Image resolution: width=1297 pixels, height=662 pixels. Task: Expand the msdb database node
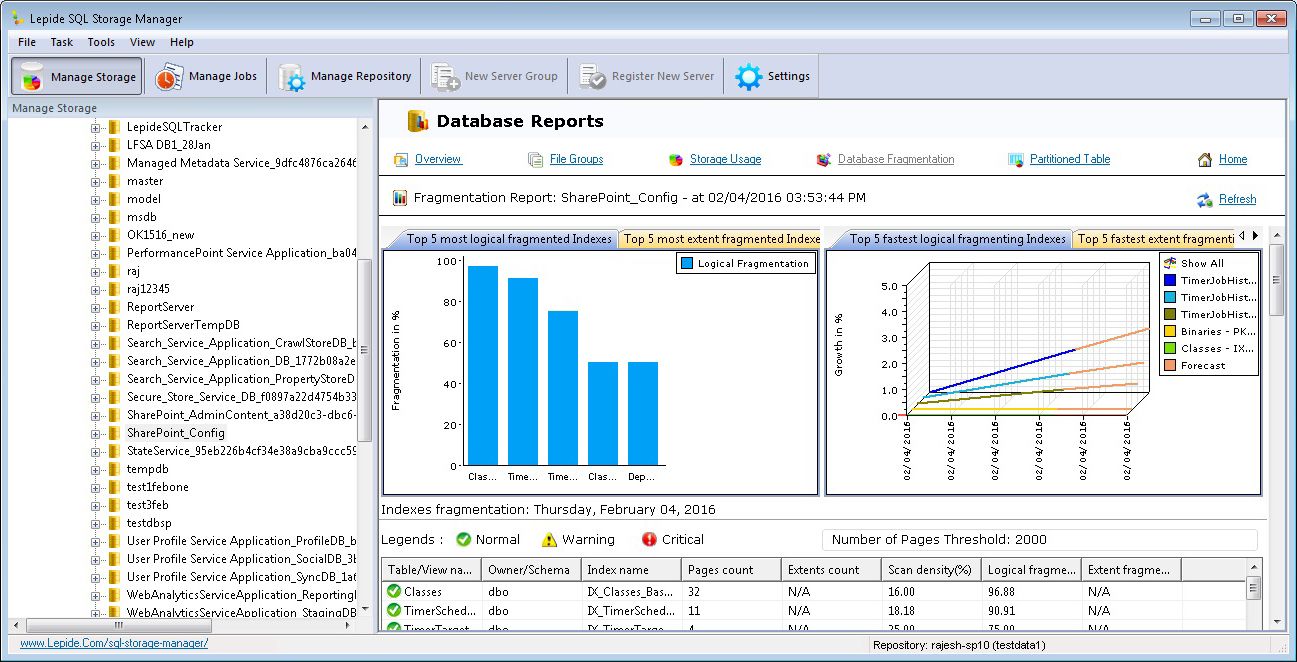96,217
